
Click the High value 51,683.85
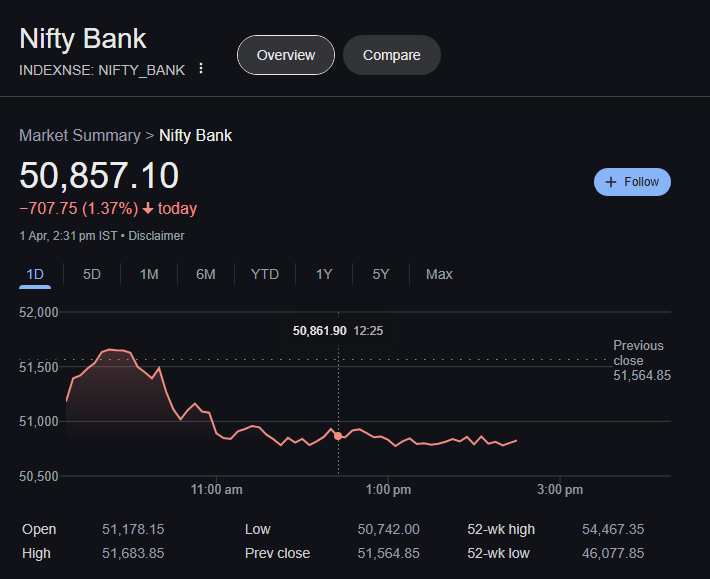tap(133, 553)
